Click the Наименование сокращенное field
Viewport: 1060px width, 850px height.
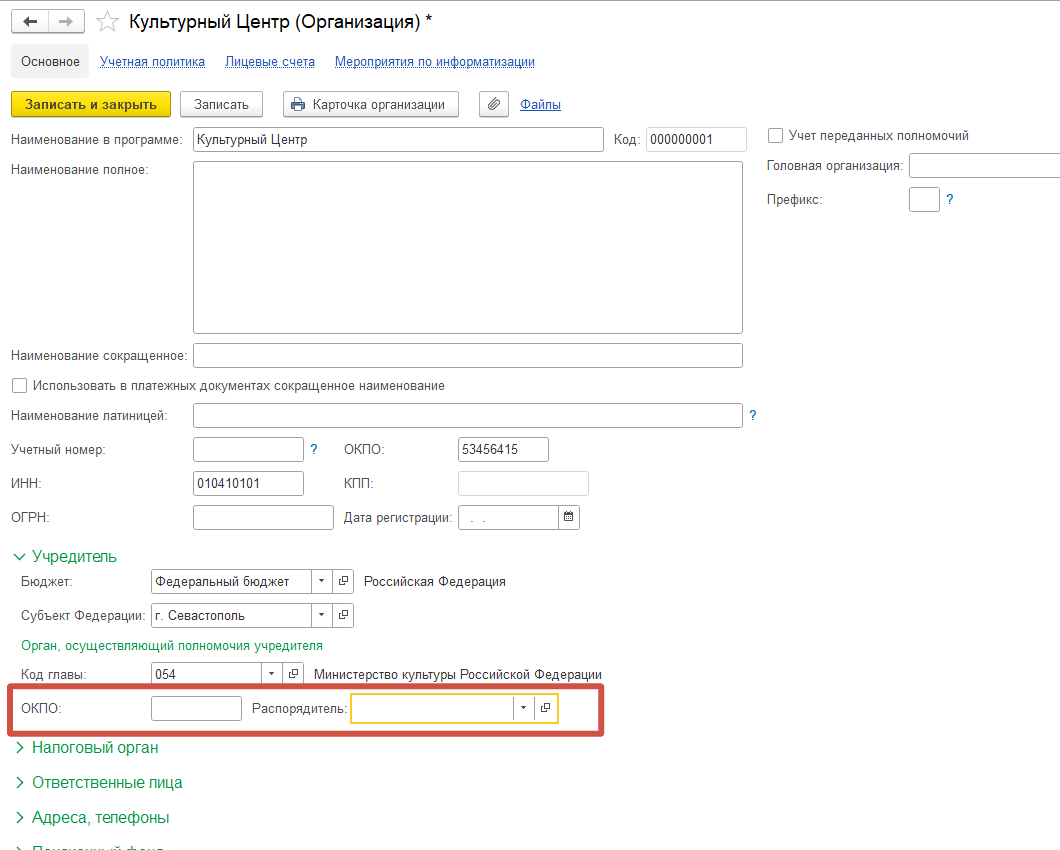[x=468, y=356]
